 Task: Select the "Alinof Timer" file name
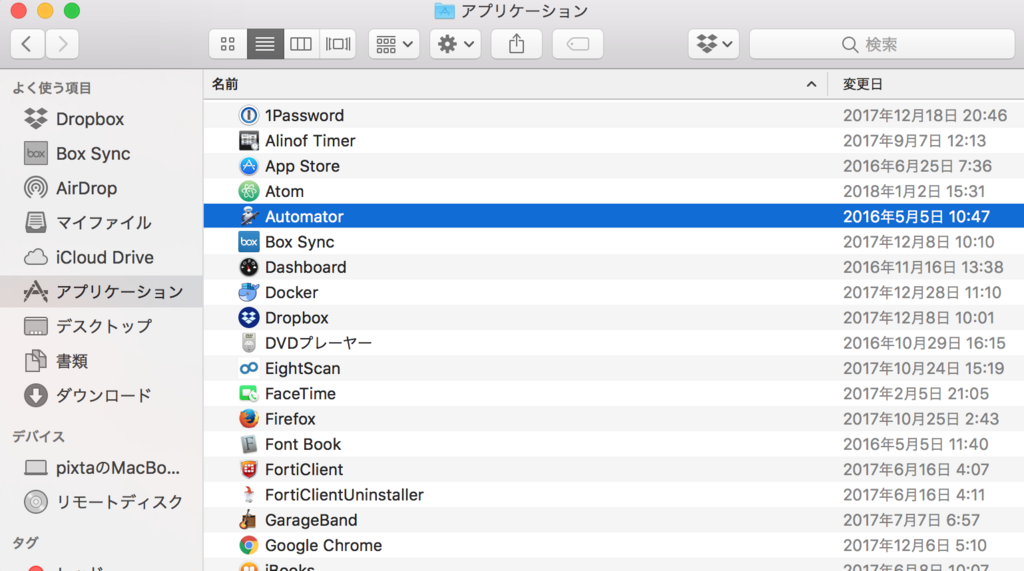[310, 140]
